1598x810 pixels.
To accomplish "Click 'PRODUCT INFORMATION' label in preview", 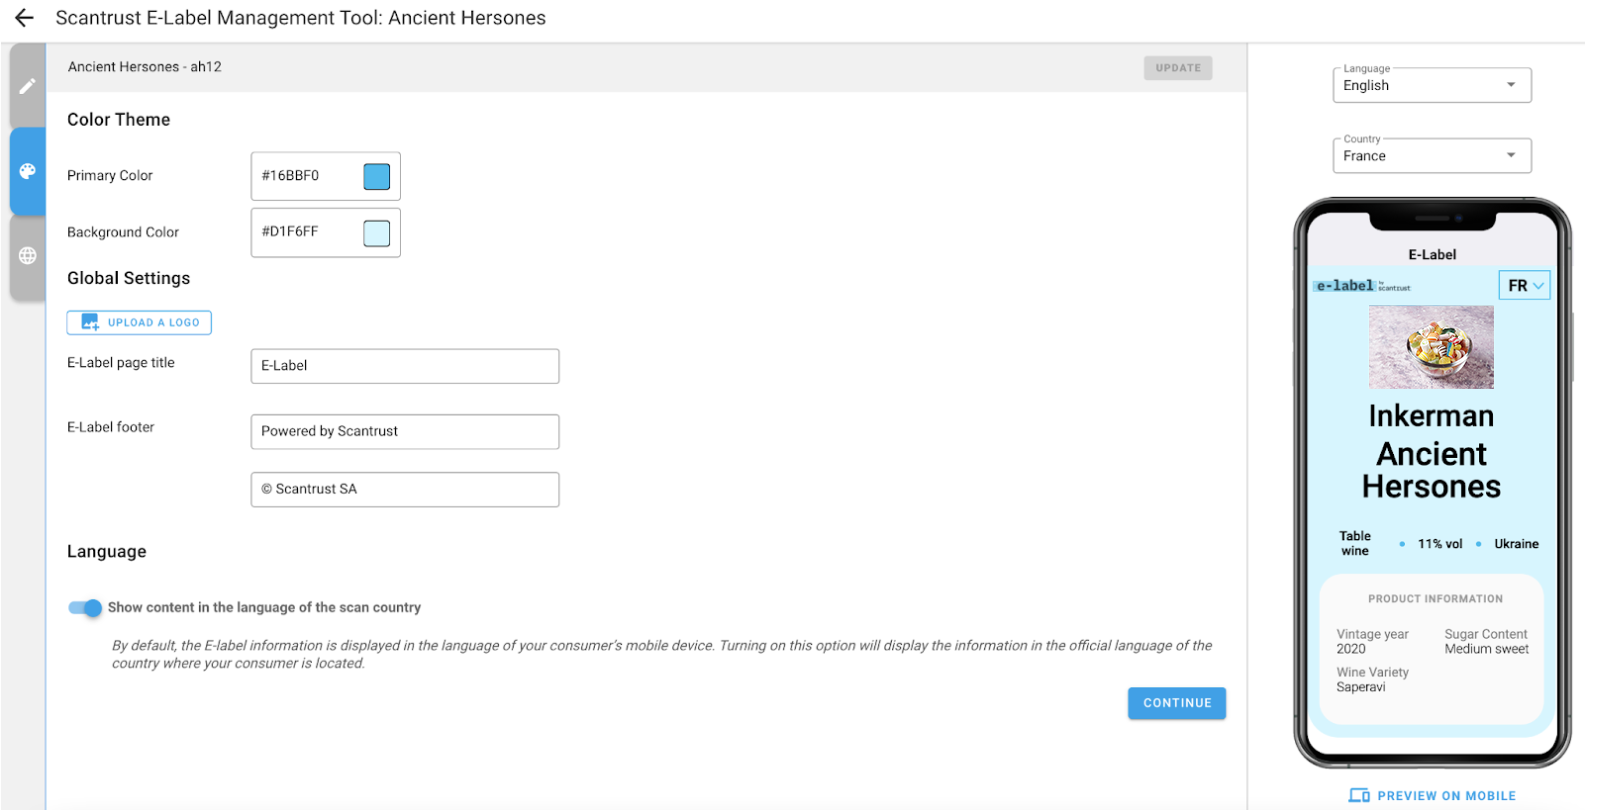I will tap(1435, 599).
